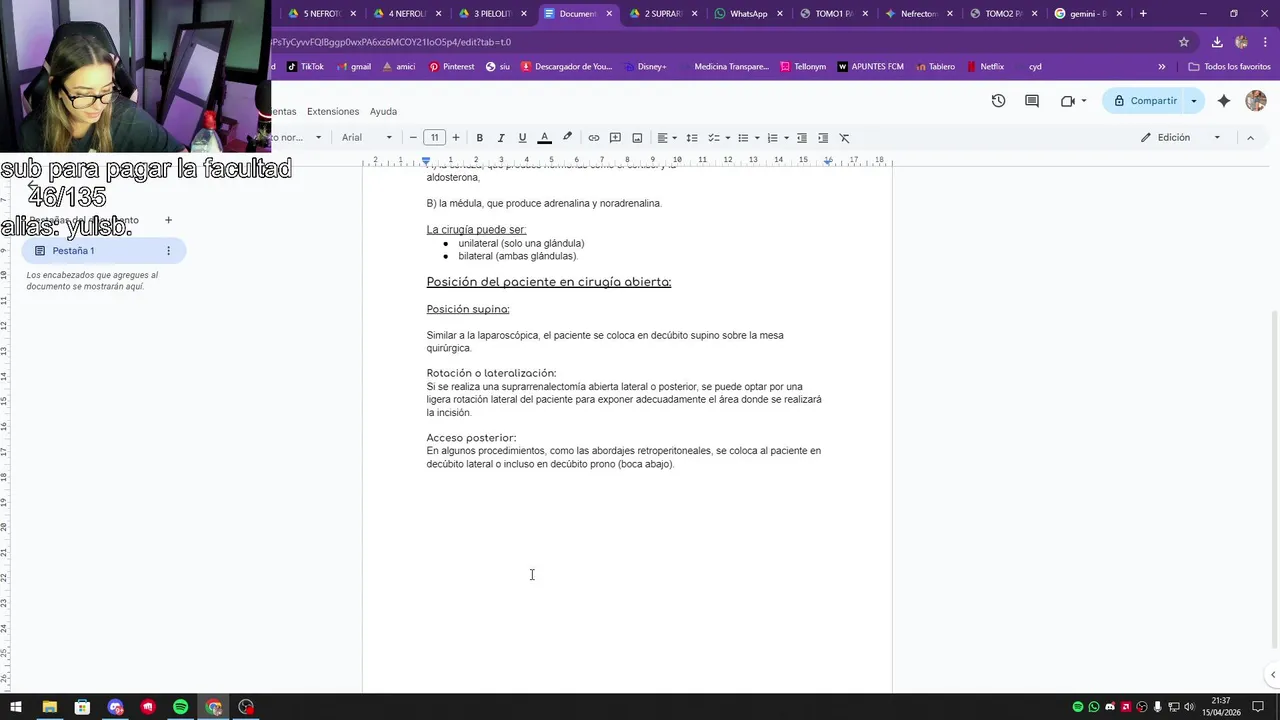The width and height of the screenshot is (1280, 720).
Task: Increase font size with plus button
Action: 456,138
